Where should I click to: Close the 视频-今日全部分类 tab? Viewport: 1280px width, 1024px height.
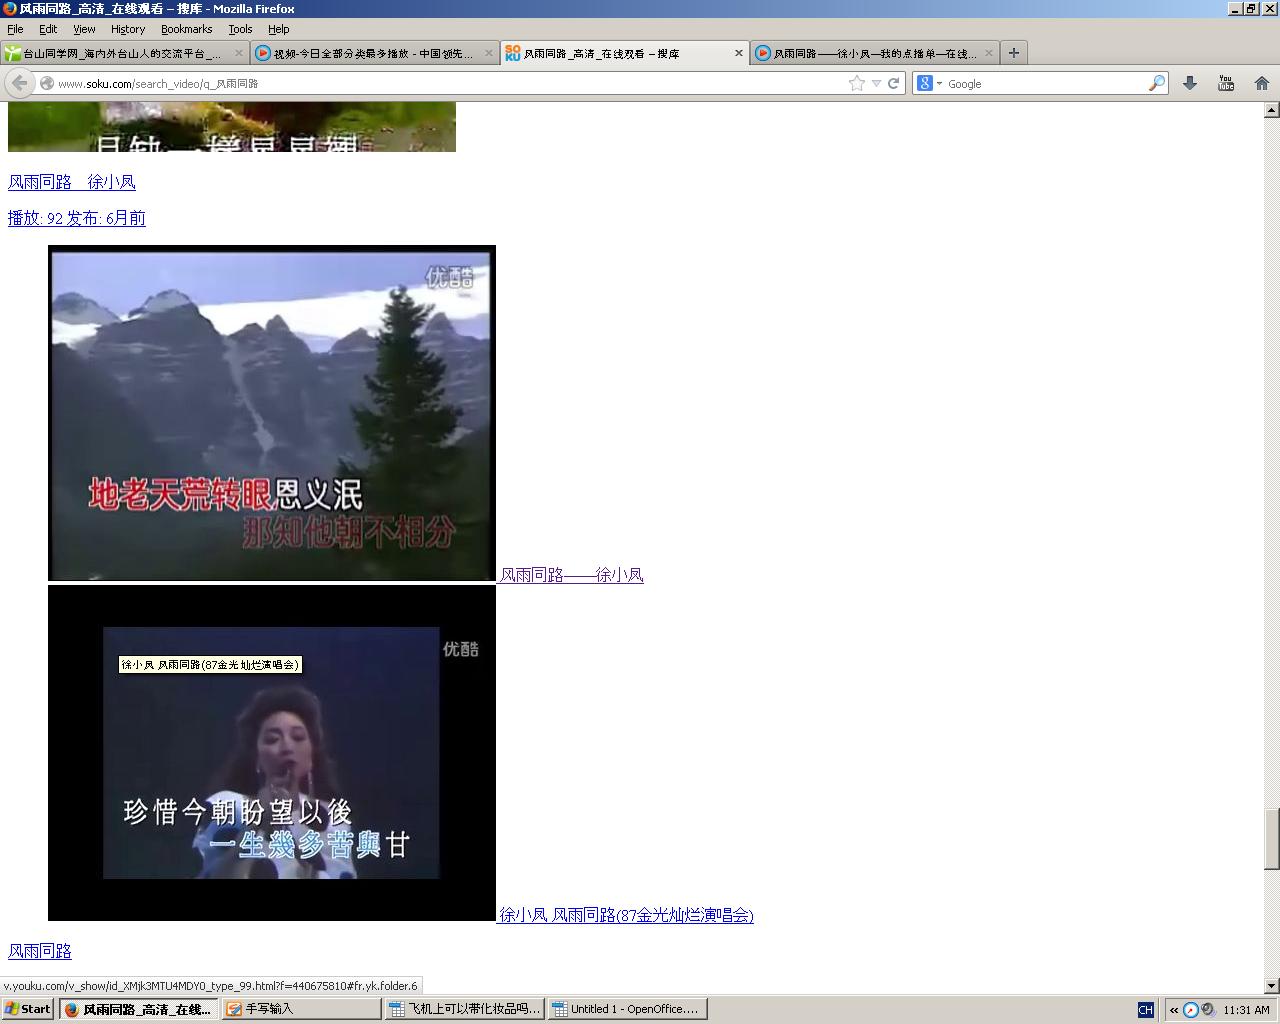[x=490, y=53]
